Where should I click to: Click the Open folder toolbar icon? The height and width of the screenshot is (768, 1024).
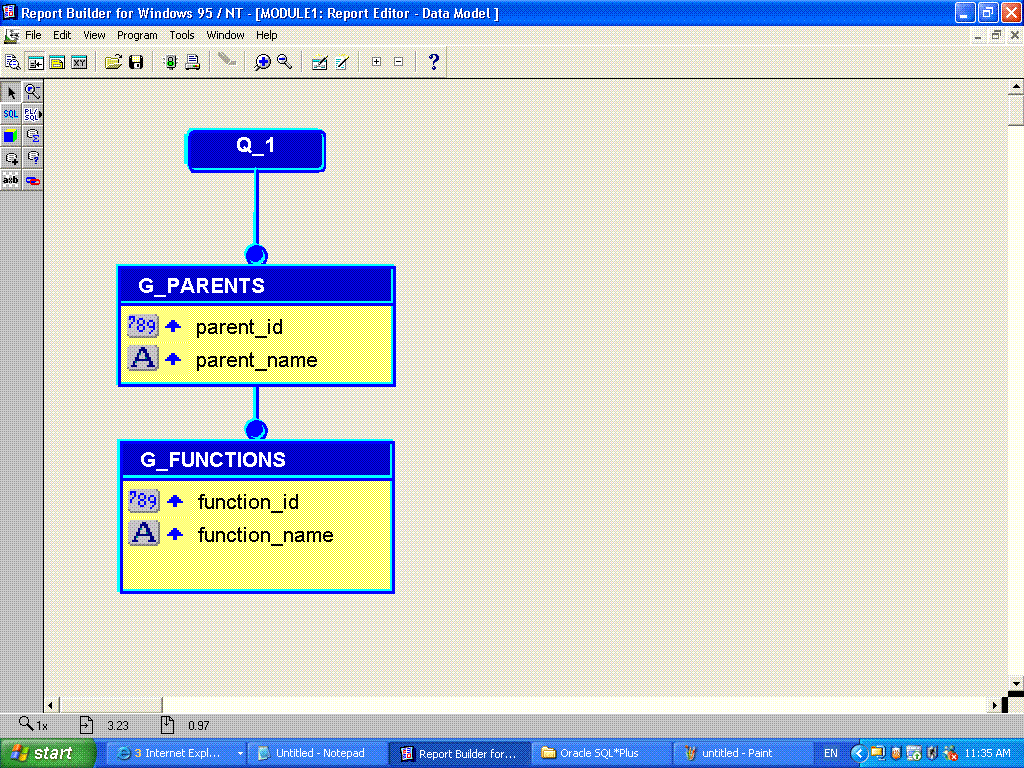[113, 62]
